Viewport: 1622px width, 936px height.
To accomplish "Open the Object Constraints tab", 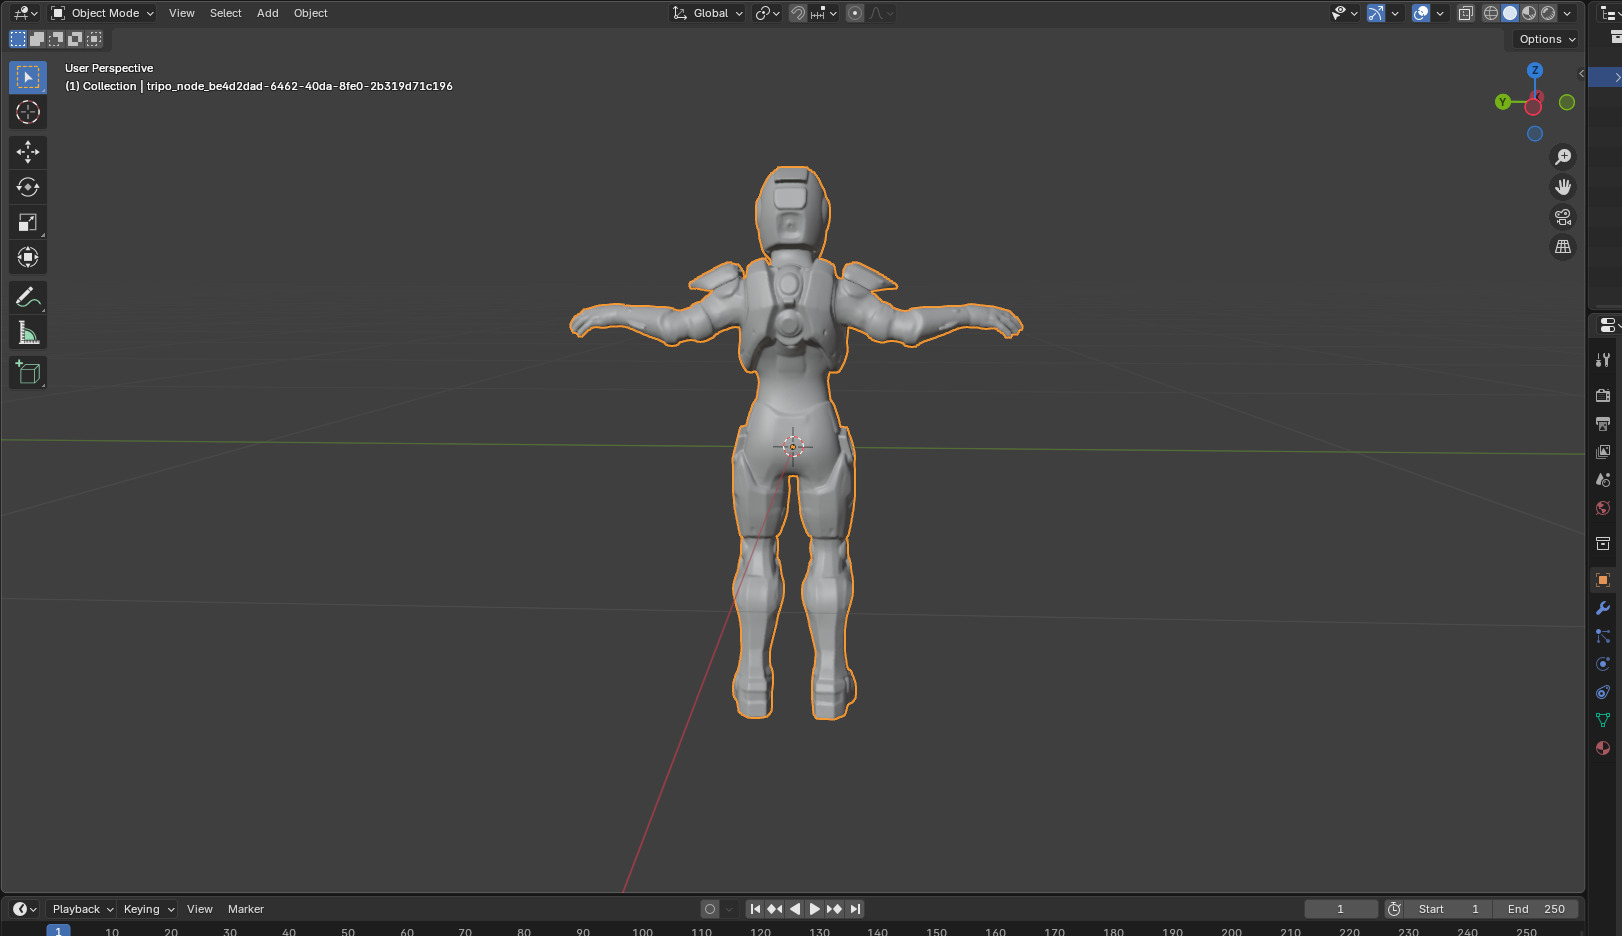I will [1603, 692].
